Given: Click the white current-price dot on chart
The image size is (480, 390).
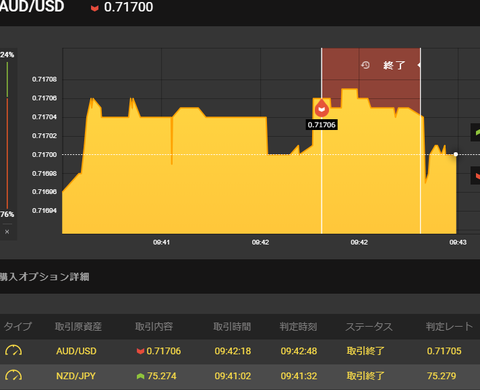Looking at the screenshot, I should pos(456,154).
